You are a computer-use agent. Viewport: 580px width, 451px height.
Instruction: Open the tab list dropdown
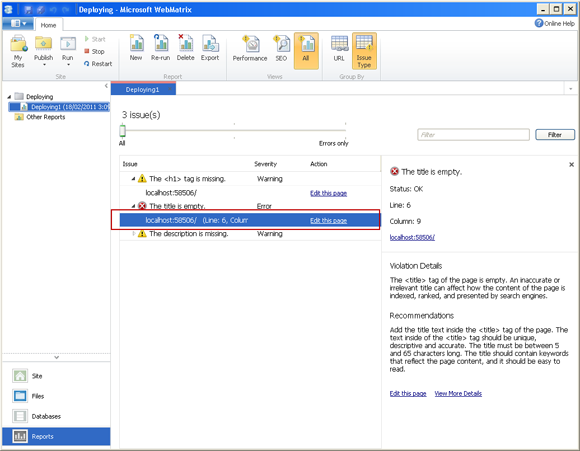pos(570,89)
